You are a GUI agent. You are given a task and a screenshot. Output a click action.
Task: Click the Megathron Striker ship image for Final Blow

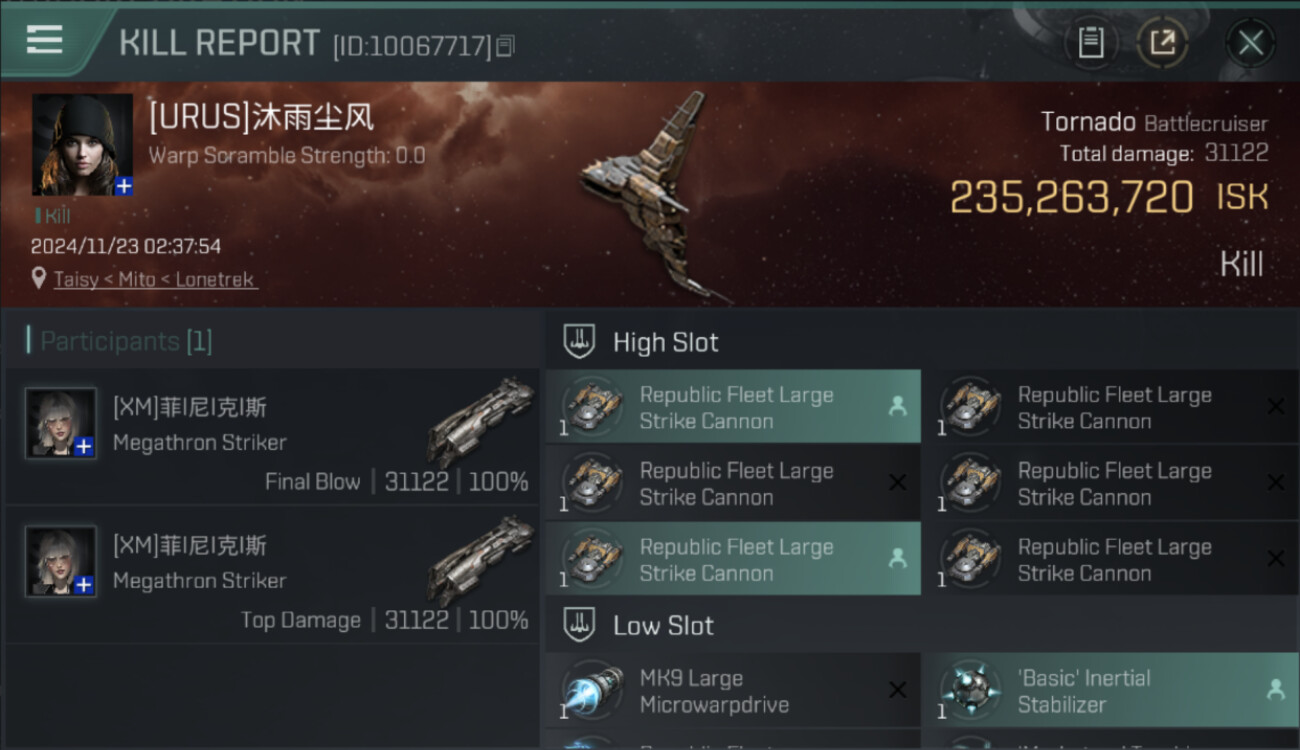click(x=481, y=422)
